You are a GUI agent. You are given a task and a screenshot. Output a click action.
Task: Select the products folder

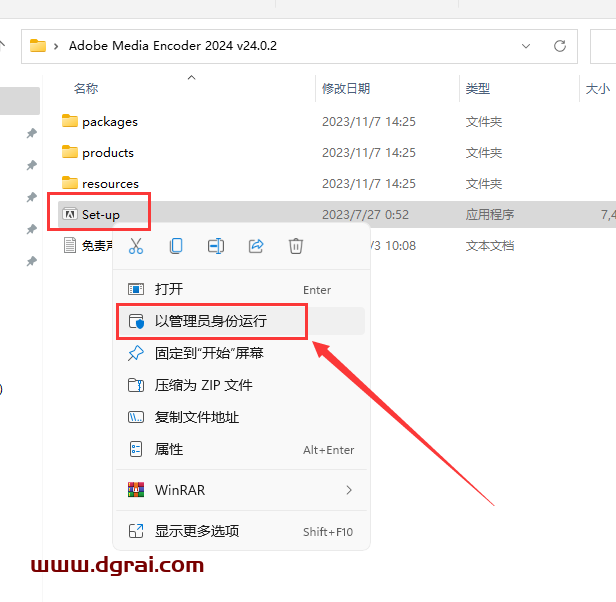point(108,152)
